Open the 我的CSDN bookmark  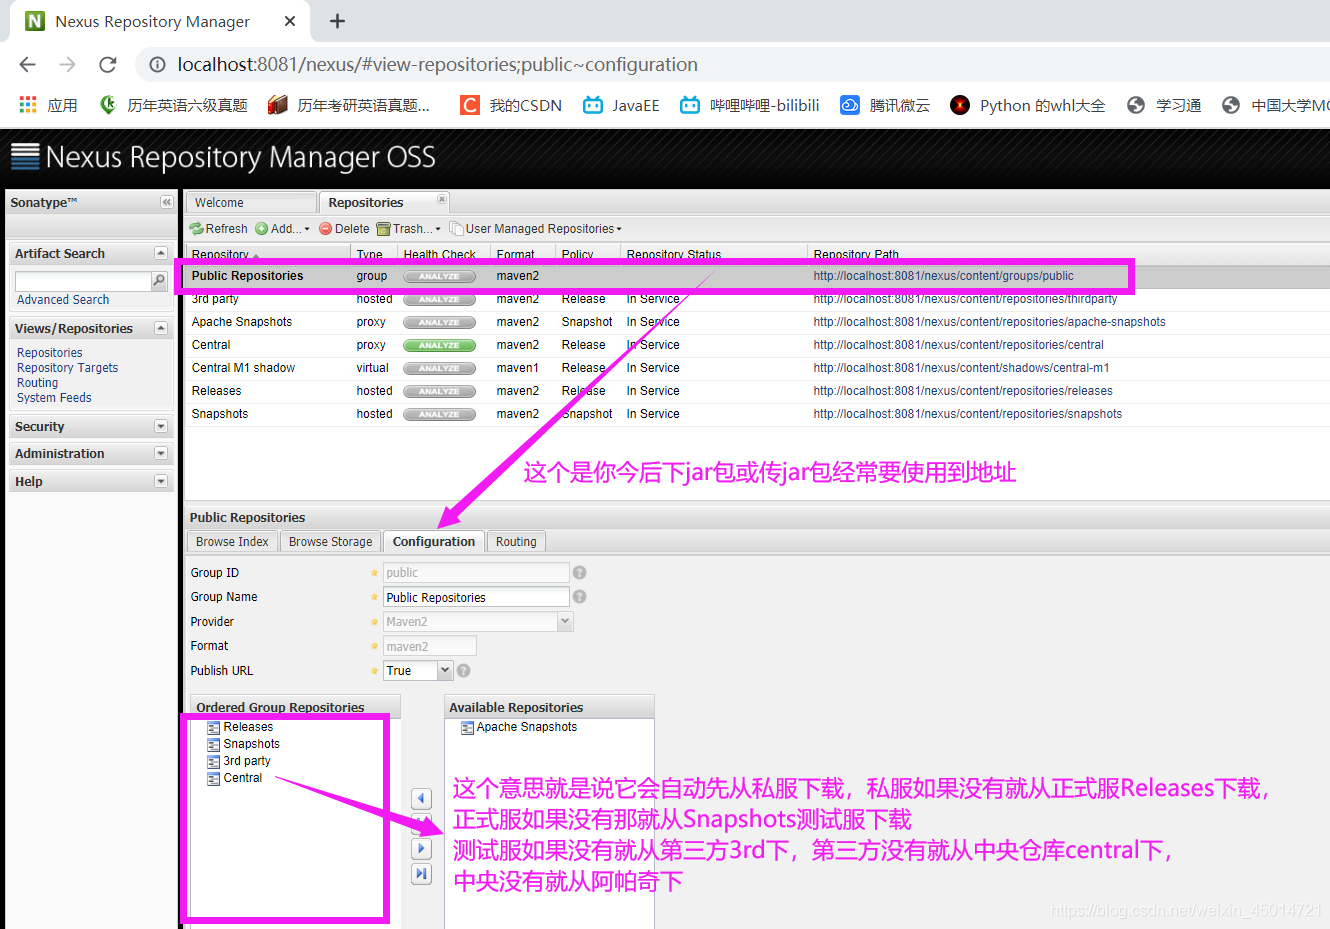coord(511,105)
